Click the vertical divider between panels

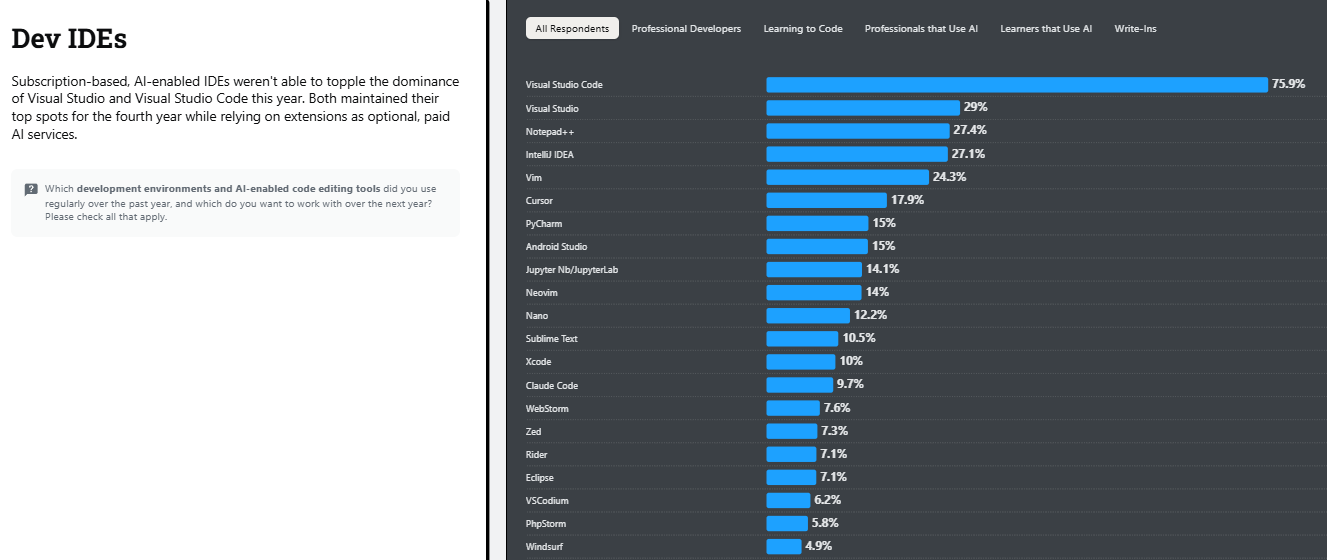click(488, 280)
